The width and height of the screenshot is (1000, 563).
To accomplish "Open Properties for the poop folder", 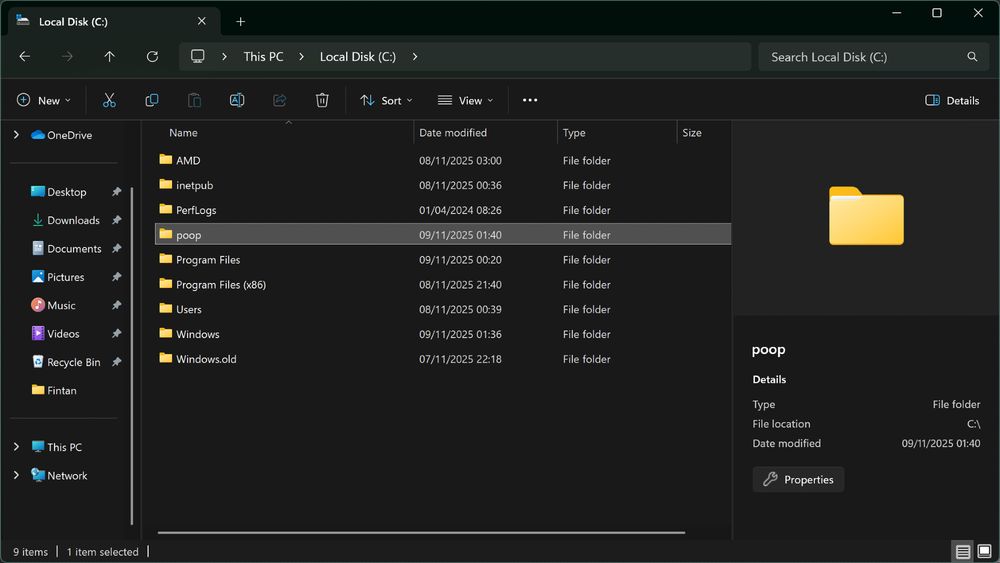I will [x=798, y=479].
